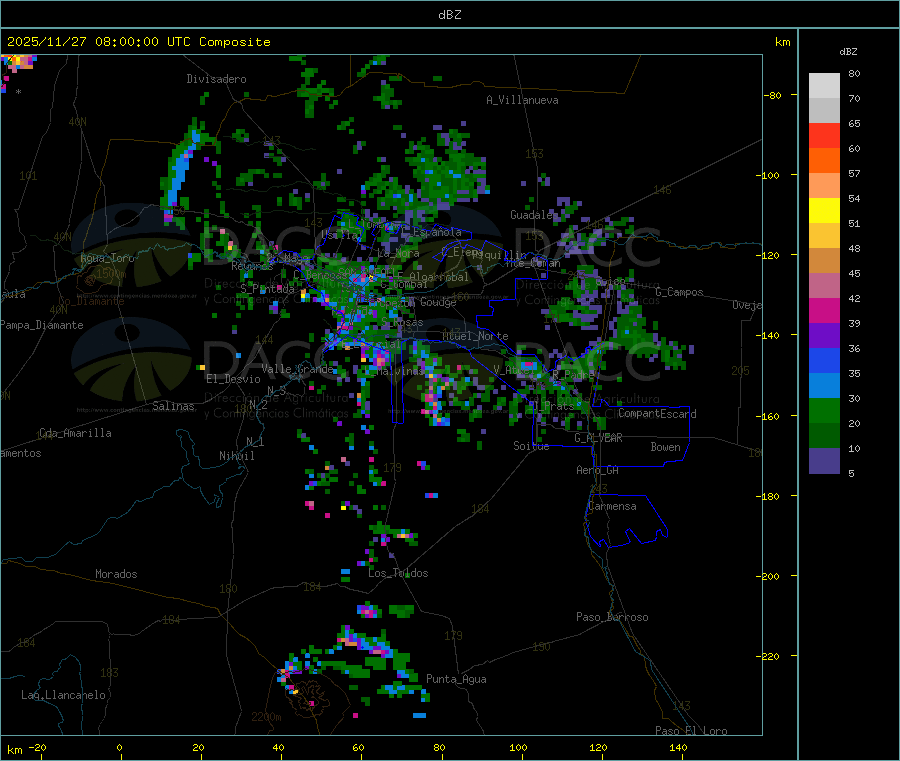The image size is (900, 761).
Task: Click the timestamp '2025/11/27 08:00:00 UTC Composite'
Action: click(x=138, y=42)
